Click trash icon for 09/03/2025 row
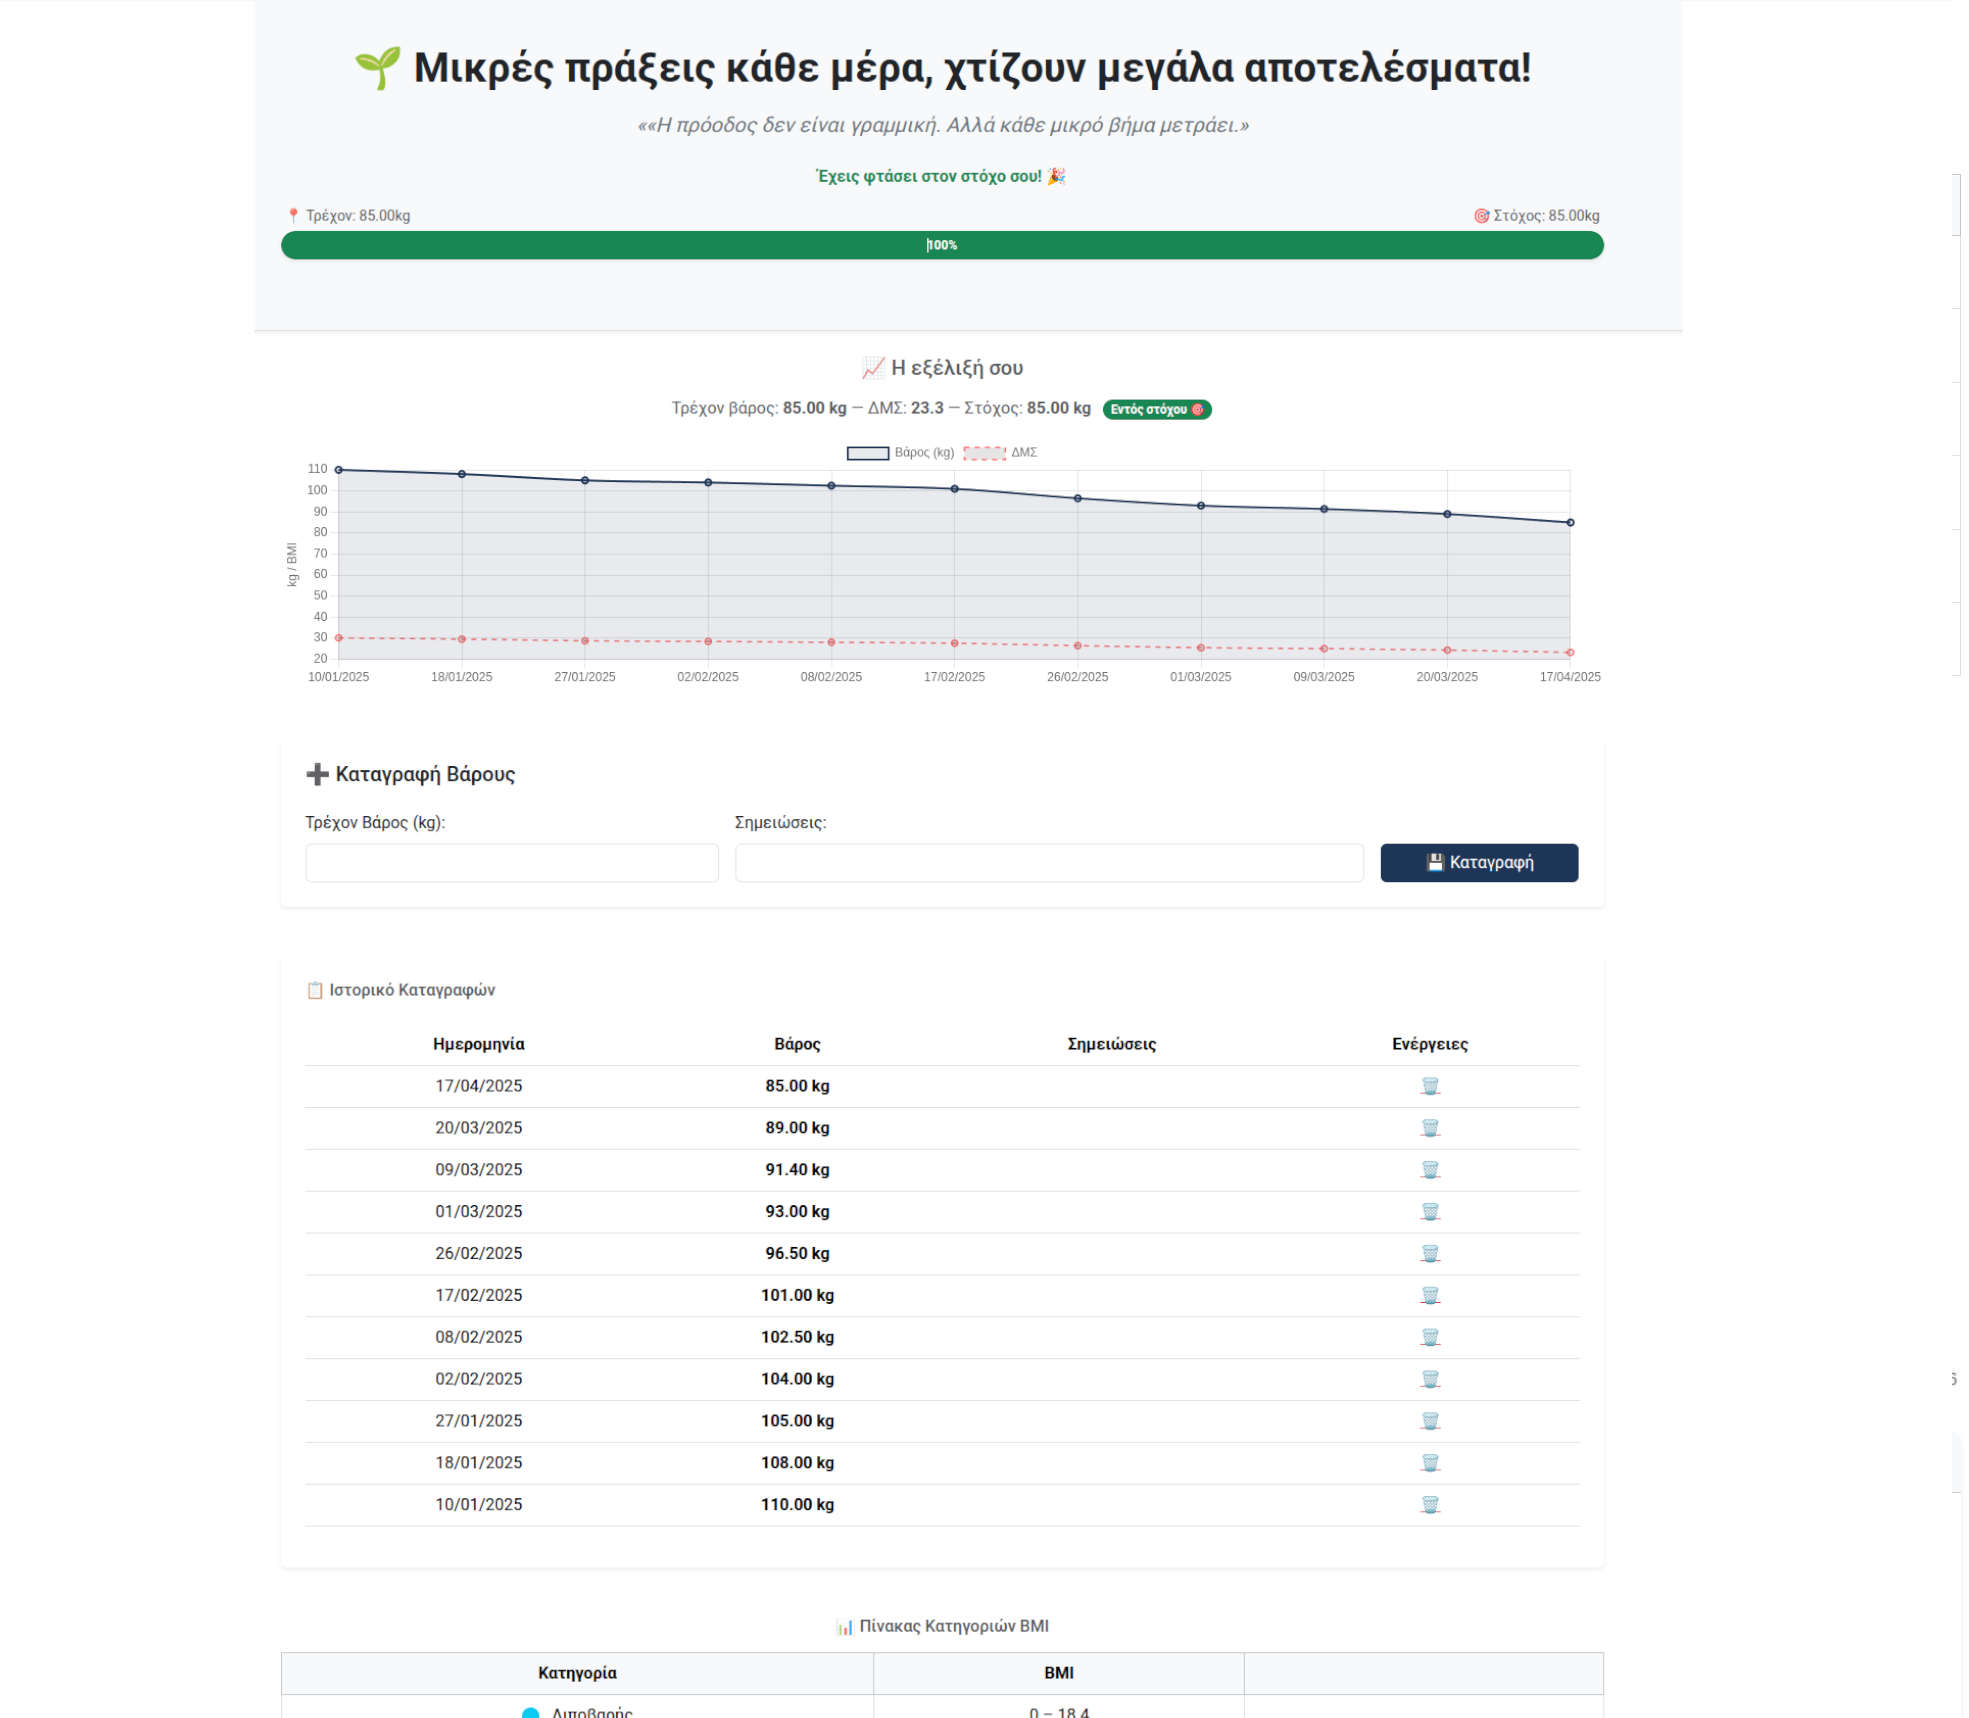This screenshot has width=1969, height=1718. tap(1429, 1169)
